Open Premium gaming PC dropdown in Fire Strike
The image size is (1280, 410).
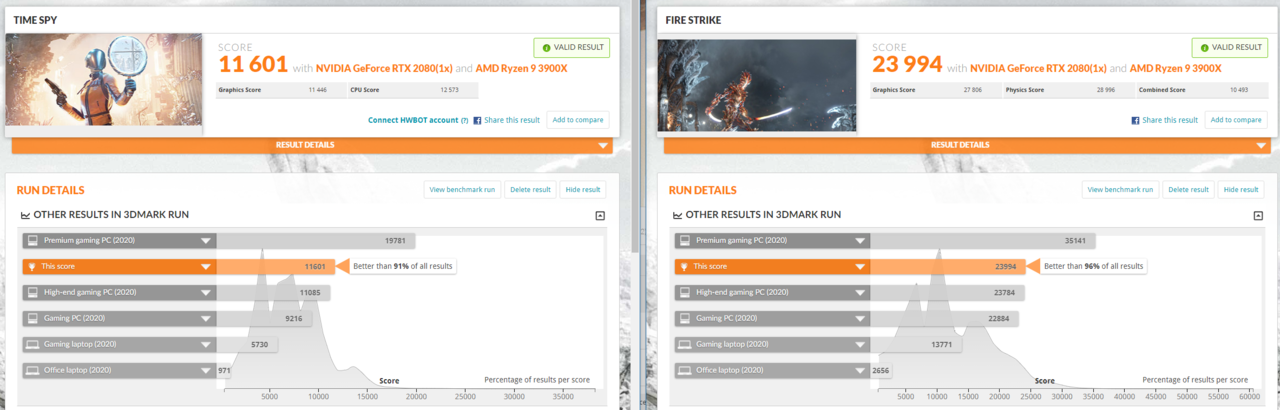[858, 241]
